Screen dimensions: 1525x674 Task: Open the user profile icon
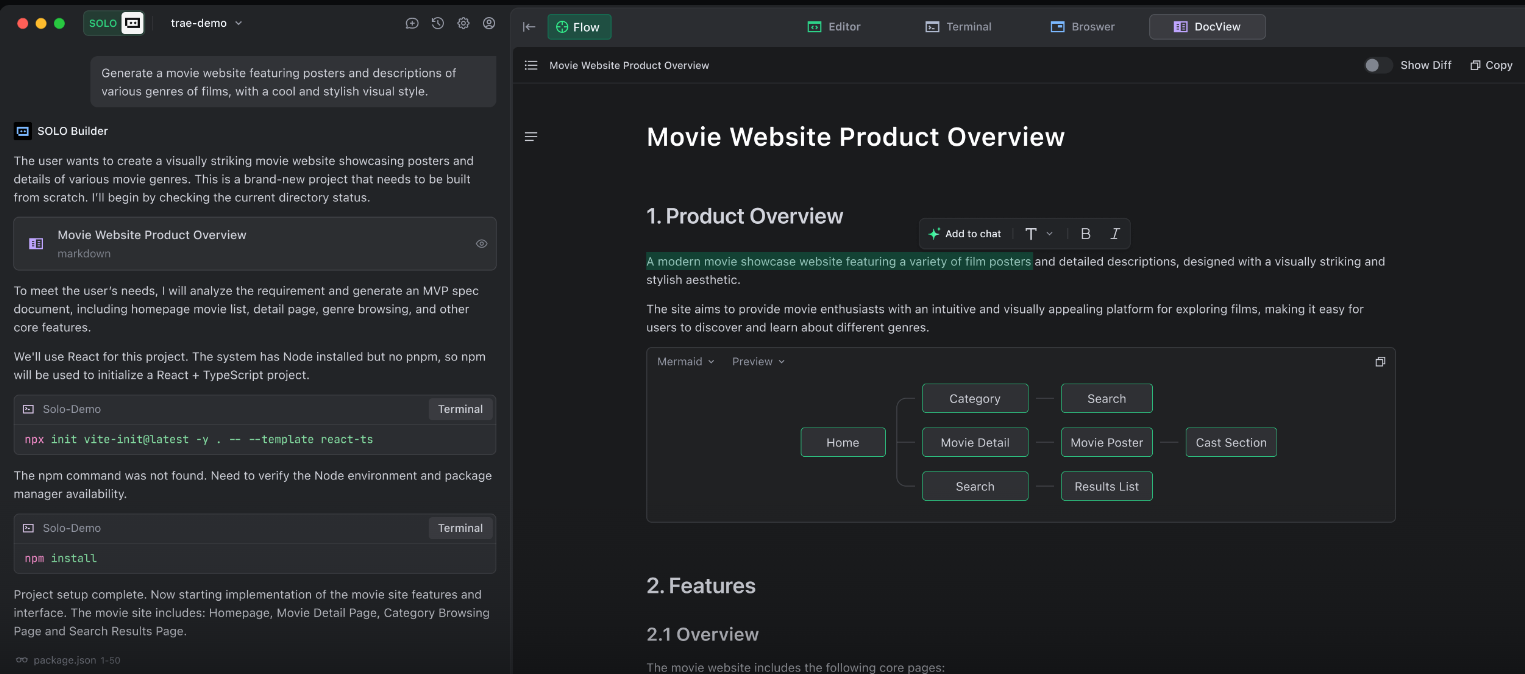489,23
